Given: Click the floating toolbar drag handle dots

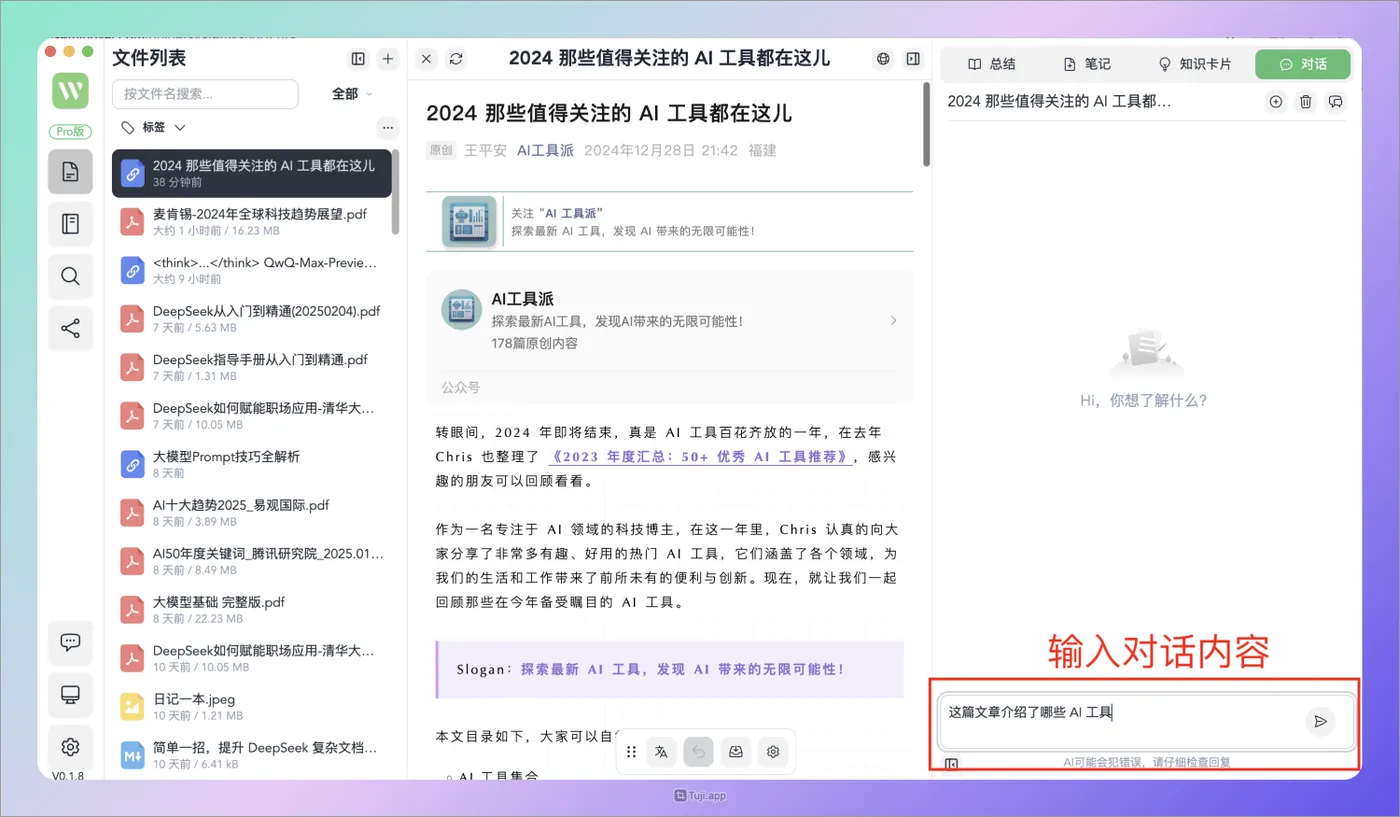Looking at the screenshot, I should pos(631,752).
